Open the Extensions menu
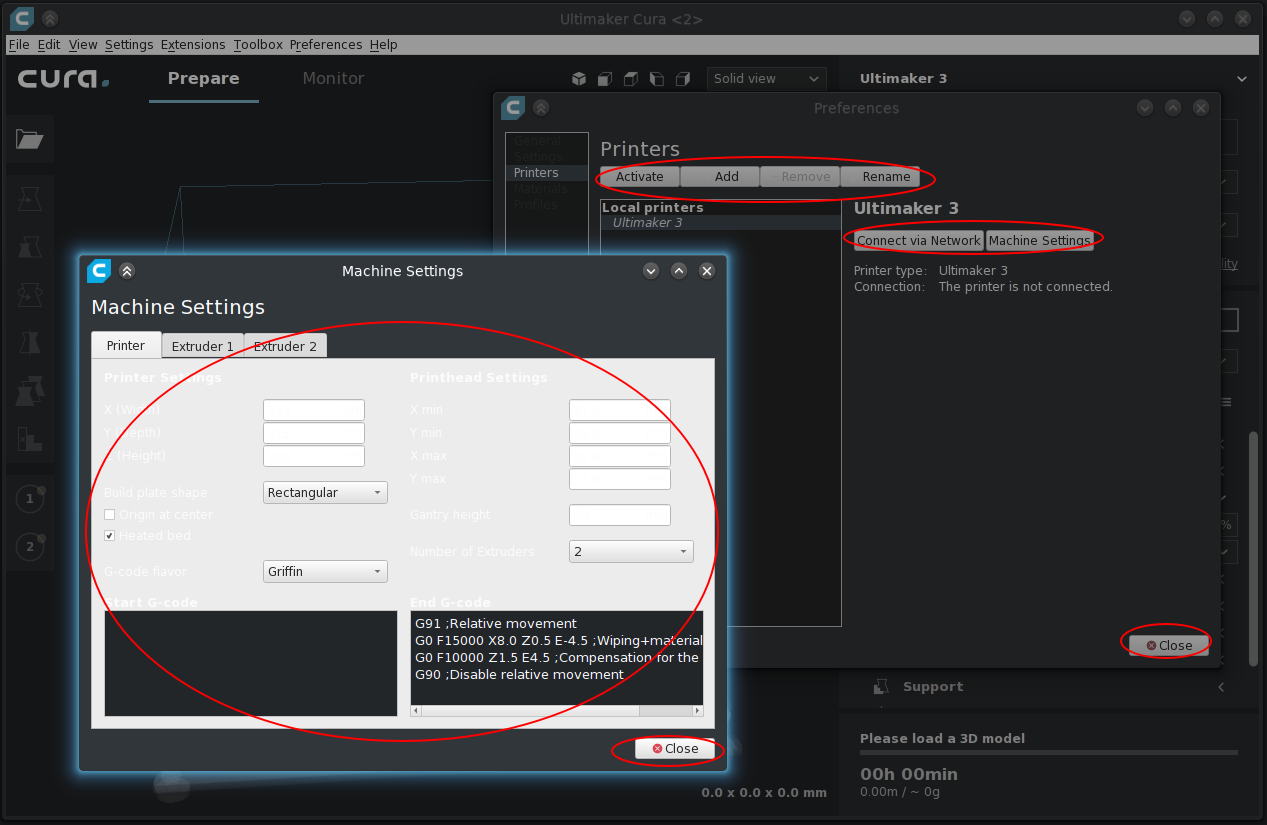This screenshot has height=825, width=1267. 193,44
